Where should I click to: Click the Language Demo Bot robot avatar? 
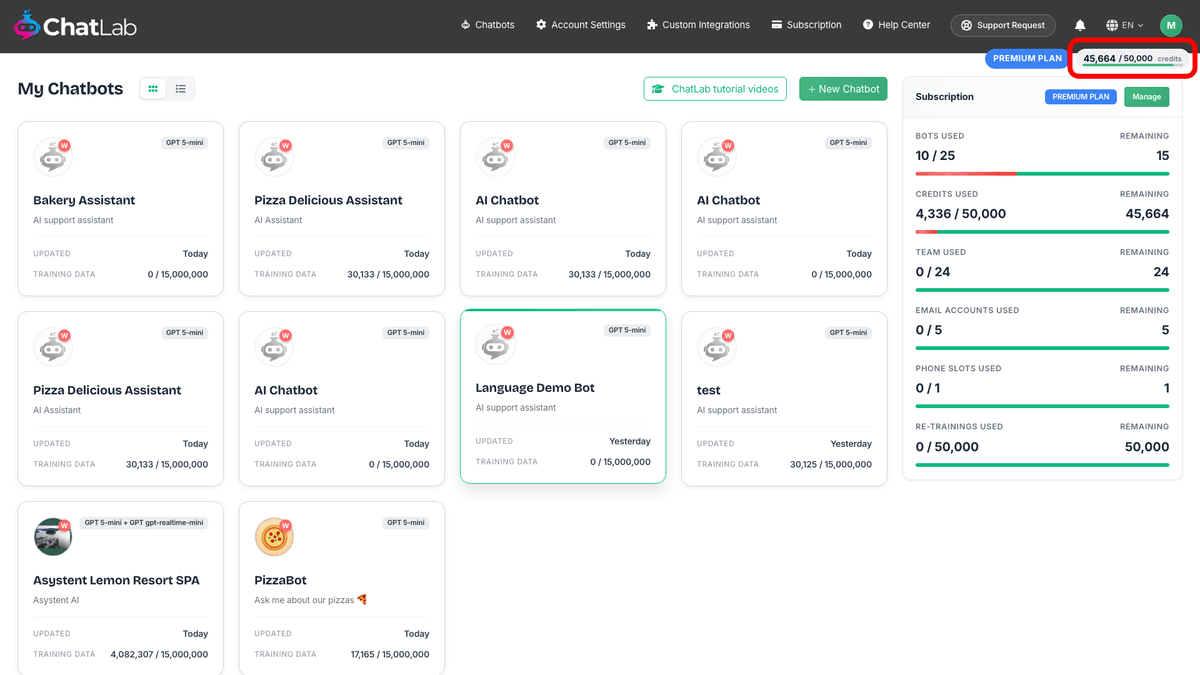496,344
